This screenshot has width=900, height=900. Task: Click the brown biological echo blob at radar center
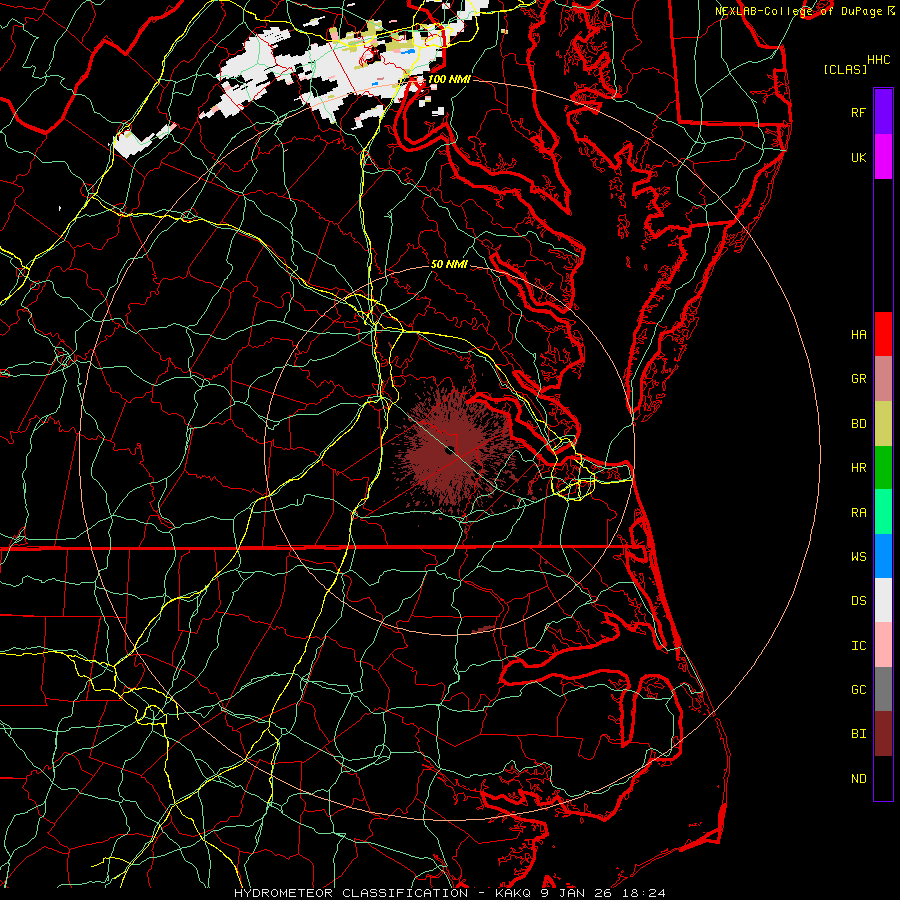click(453, 451)
